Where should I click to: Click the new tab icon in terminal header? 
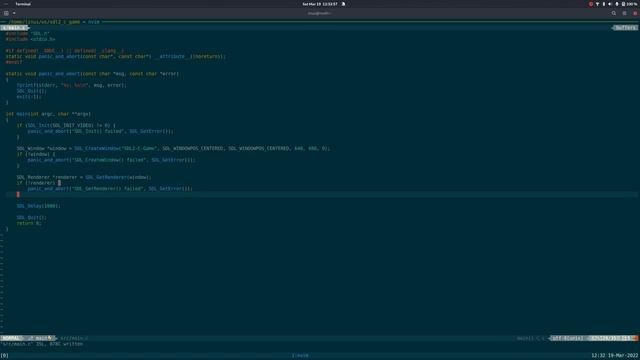click(x=6, y=13)
